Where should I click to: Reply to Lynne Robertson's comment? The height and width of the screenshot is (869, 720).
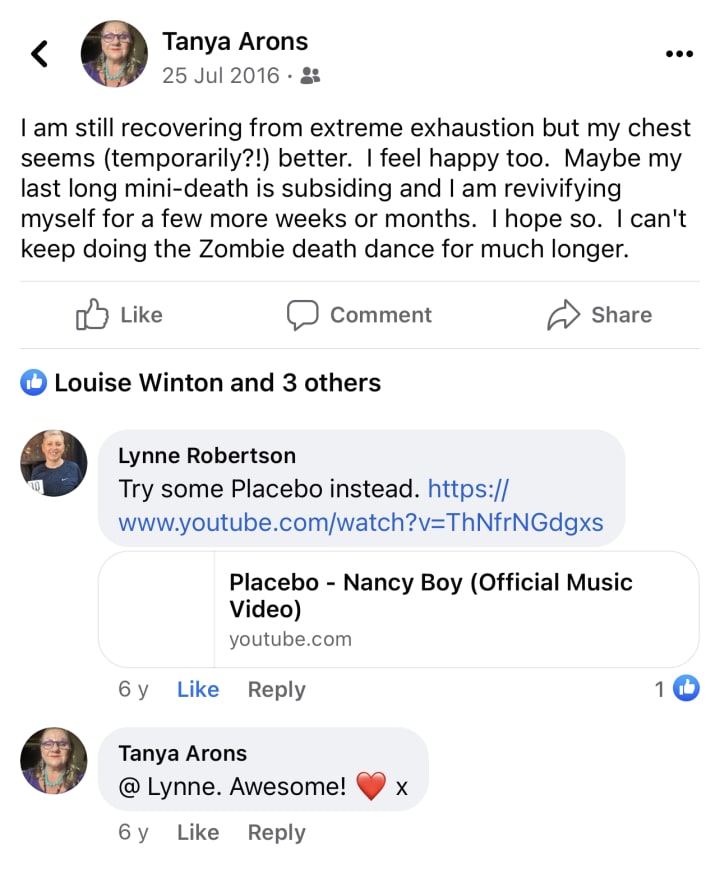click(276, 689)
